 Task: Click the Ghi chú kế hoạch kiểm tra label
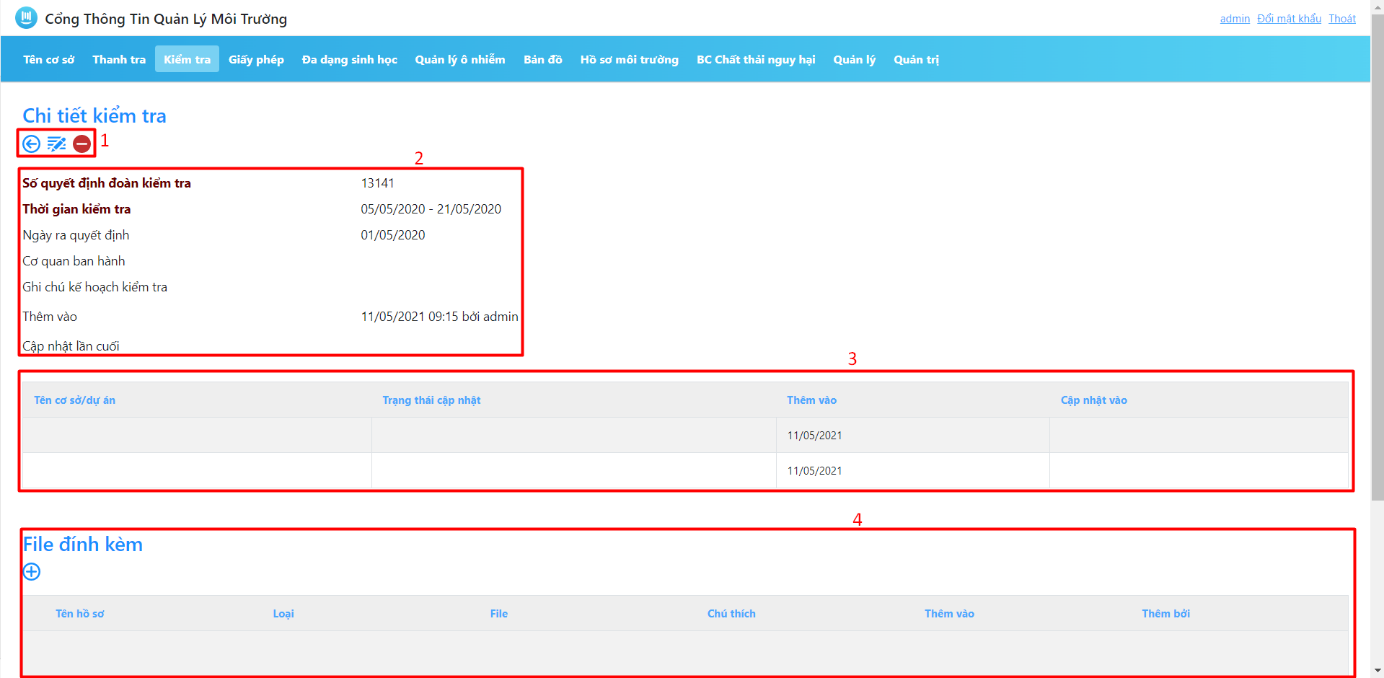[95, 287]
